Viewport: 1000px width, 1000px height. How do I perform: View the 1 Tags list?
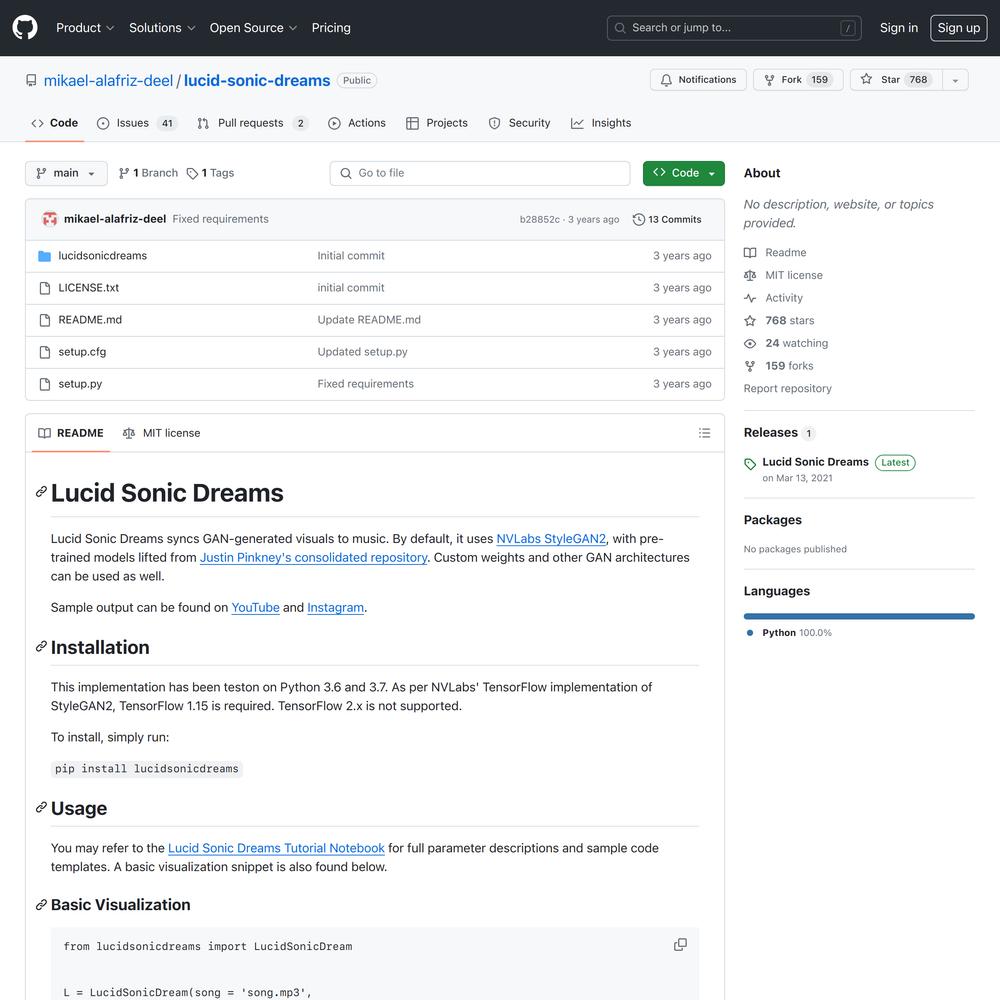click(210, 173)
